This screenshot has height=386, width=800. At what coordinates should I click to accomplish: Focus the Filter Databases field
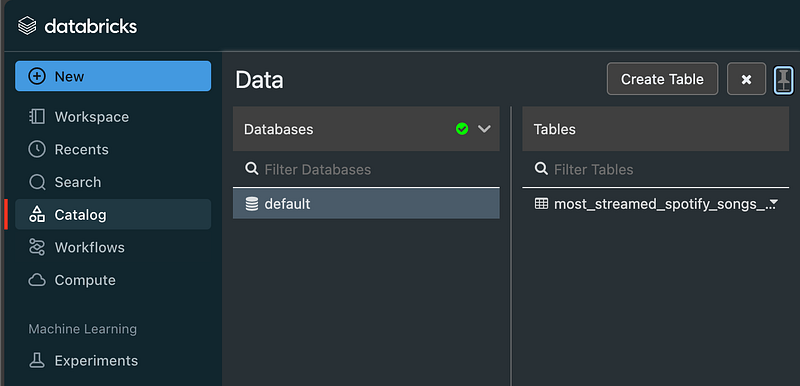366,169
